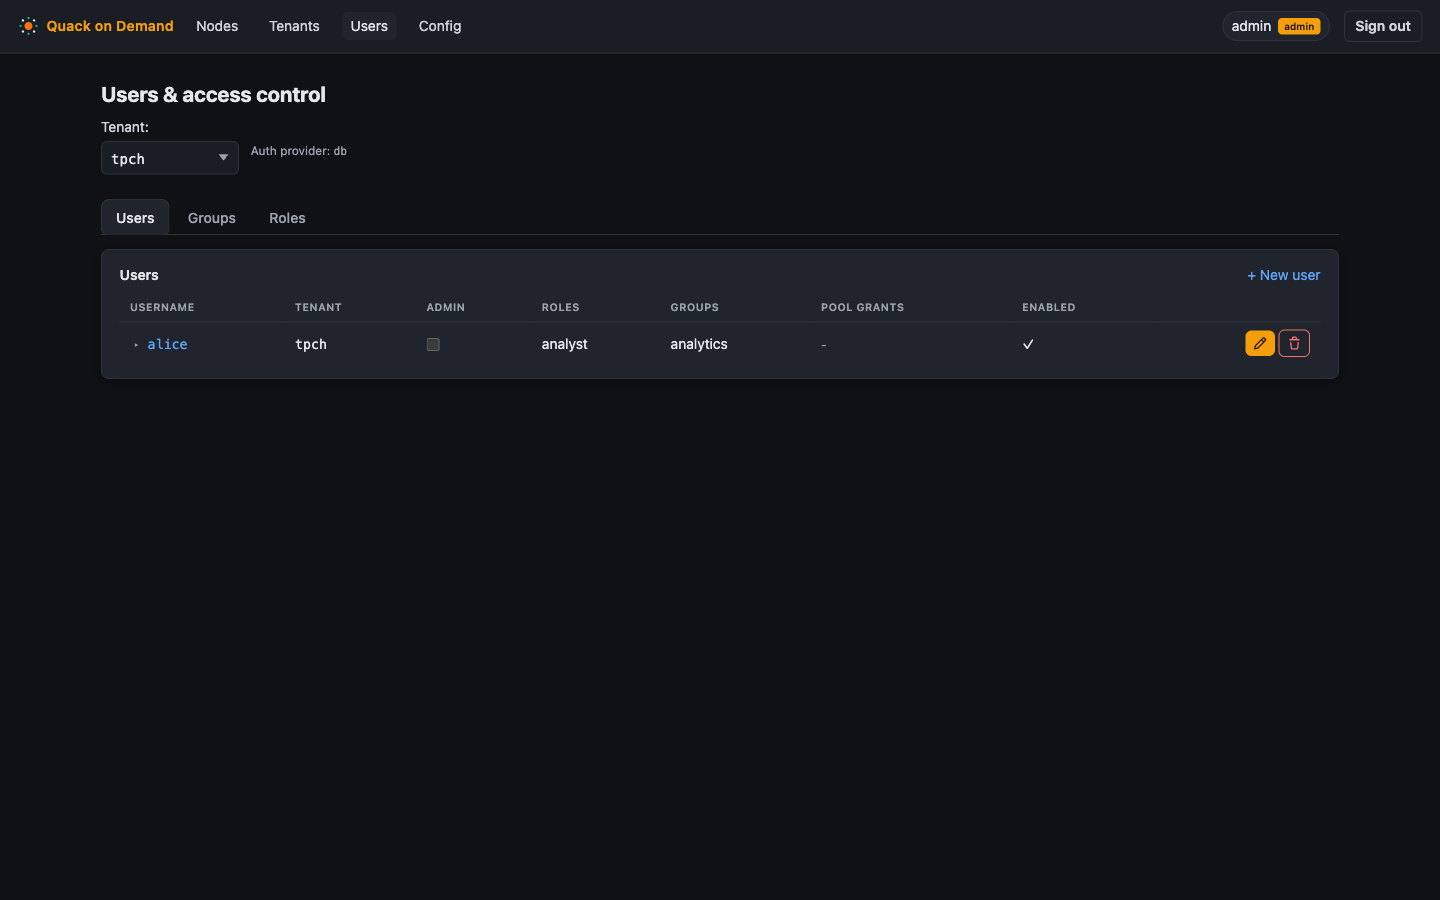Click the Sign out button
Screen dimensions: 1440x900
(x=1383, y=26)
